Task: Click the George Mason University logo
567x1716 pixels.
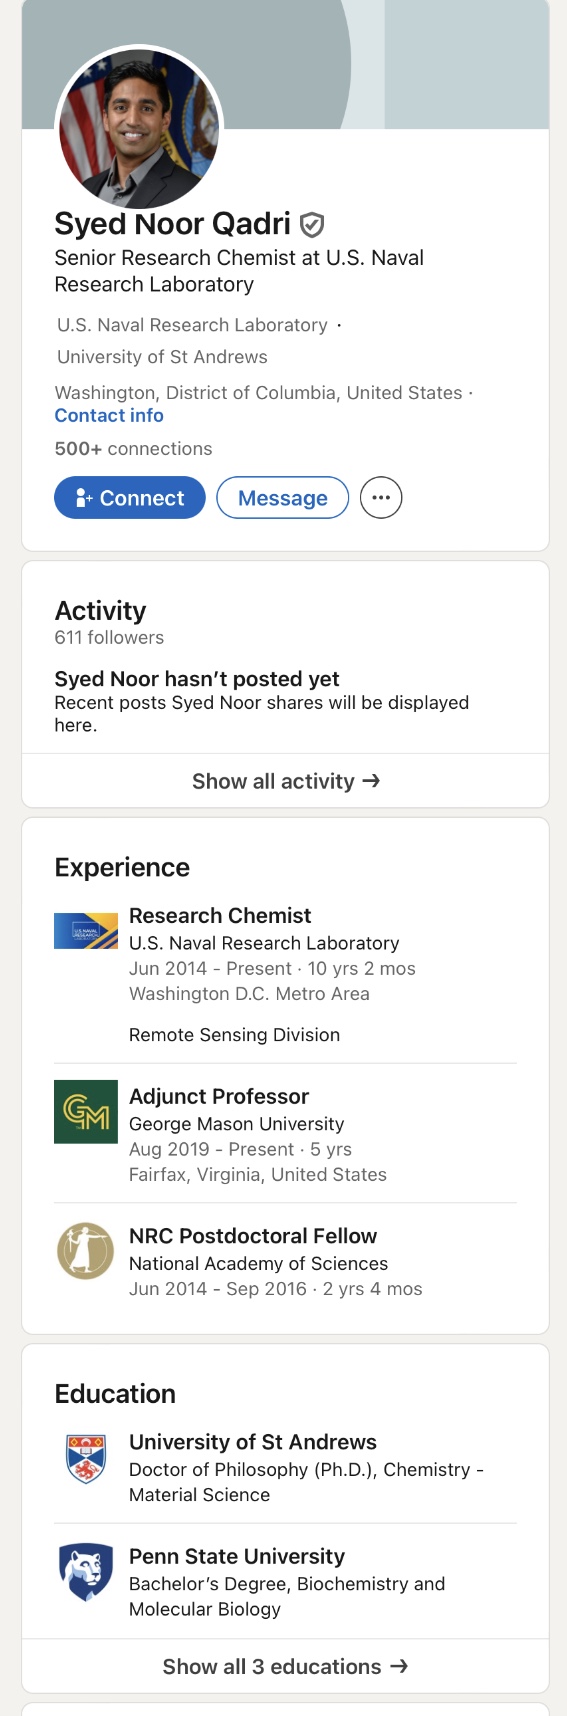Action: tap(86, 1112)
